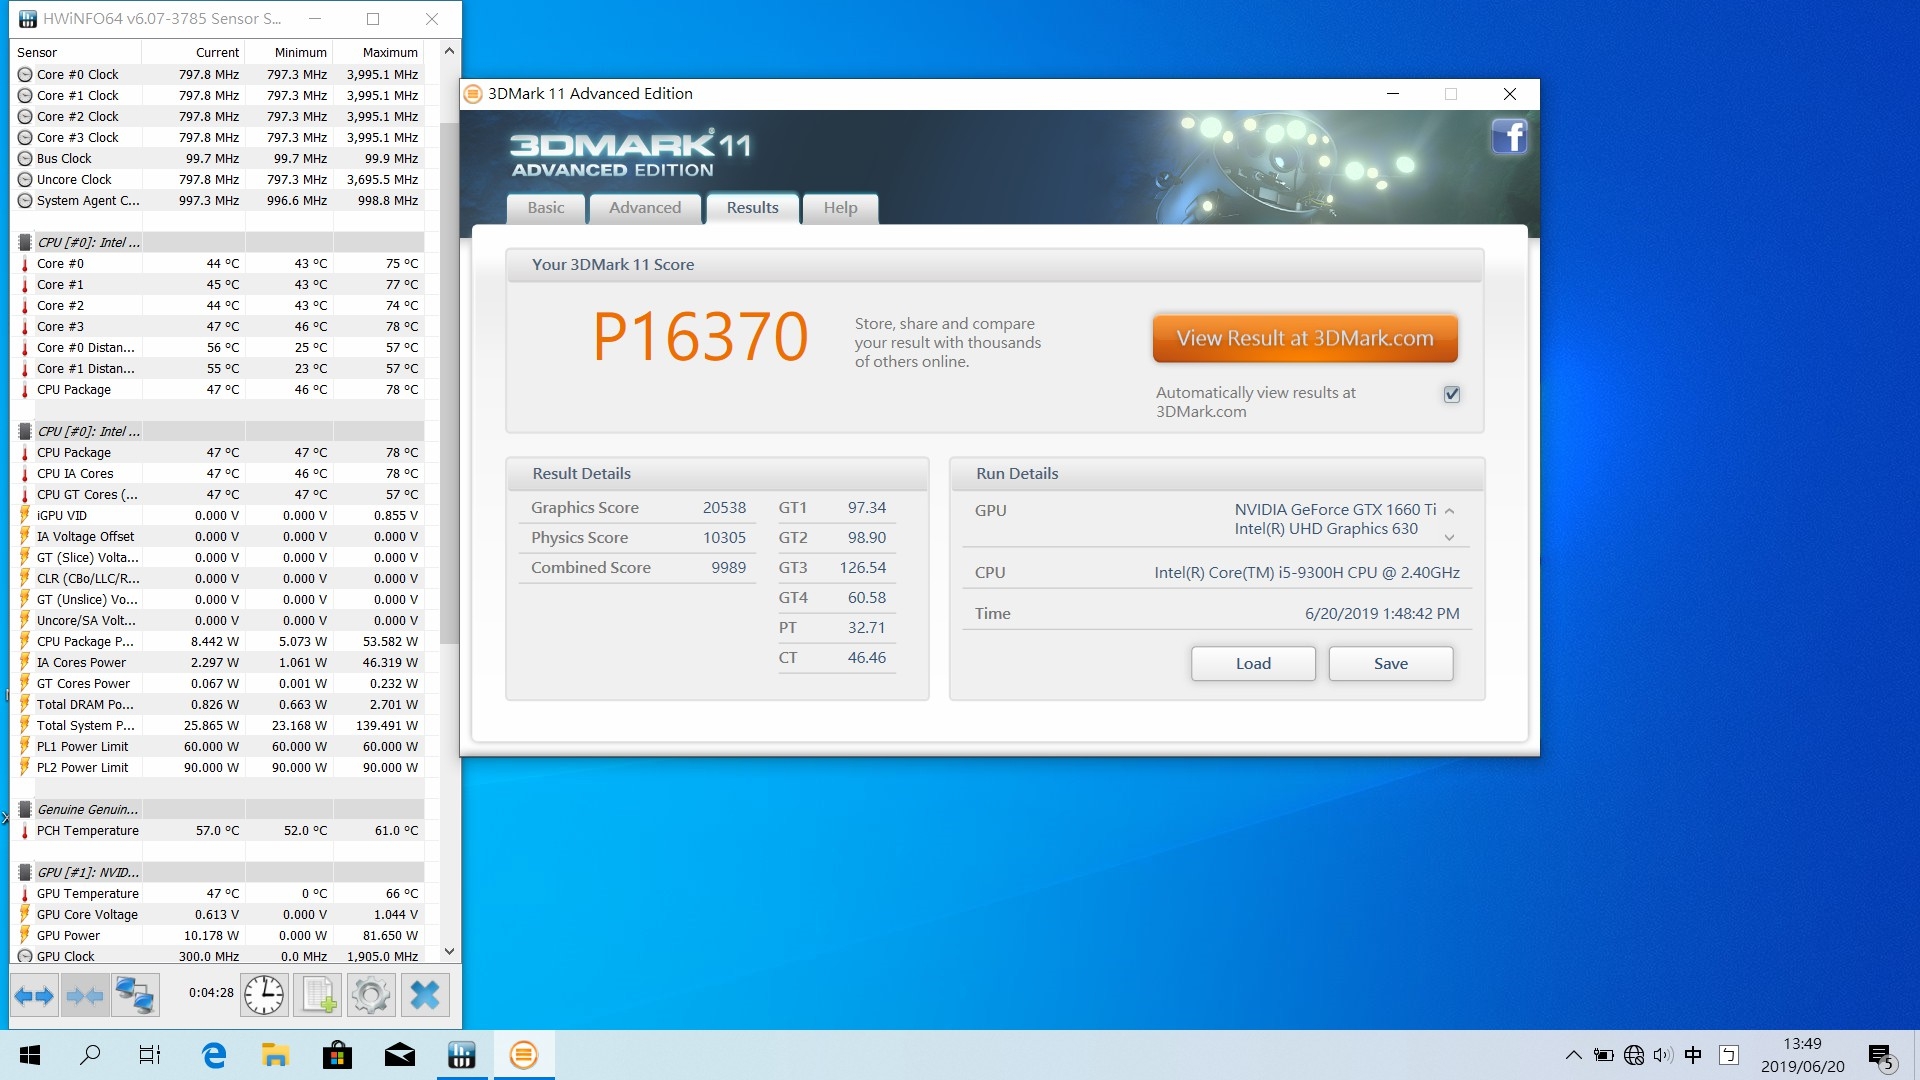The width and height of the screenshot is (1920, 1080).
Task: Open the network remote monitoring icon in HWiNFO
Action: pos(135,995)
